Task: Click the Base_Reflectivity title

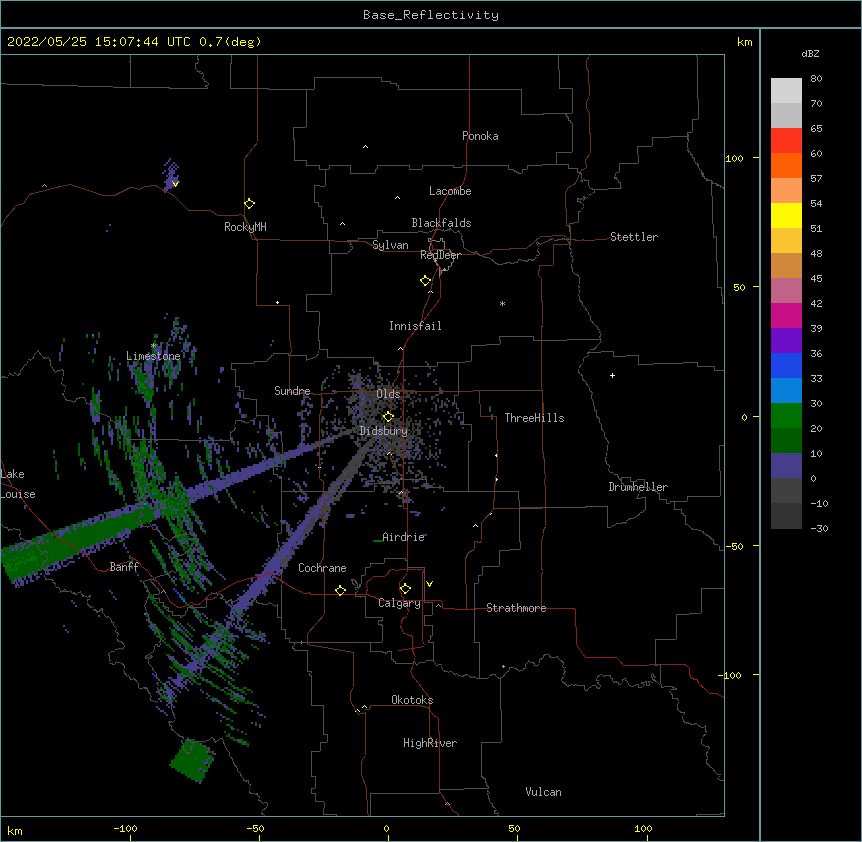Action: click(431, 15)
